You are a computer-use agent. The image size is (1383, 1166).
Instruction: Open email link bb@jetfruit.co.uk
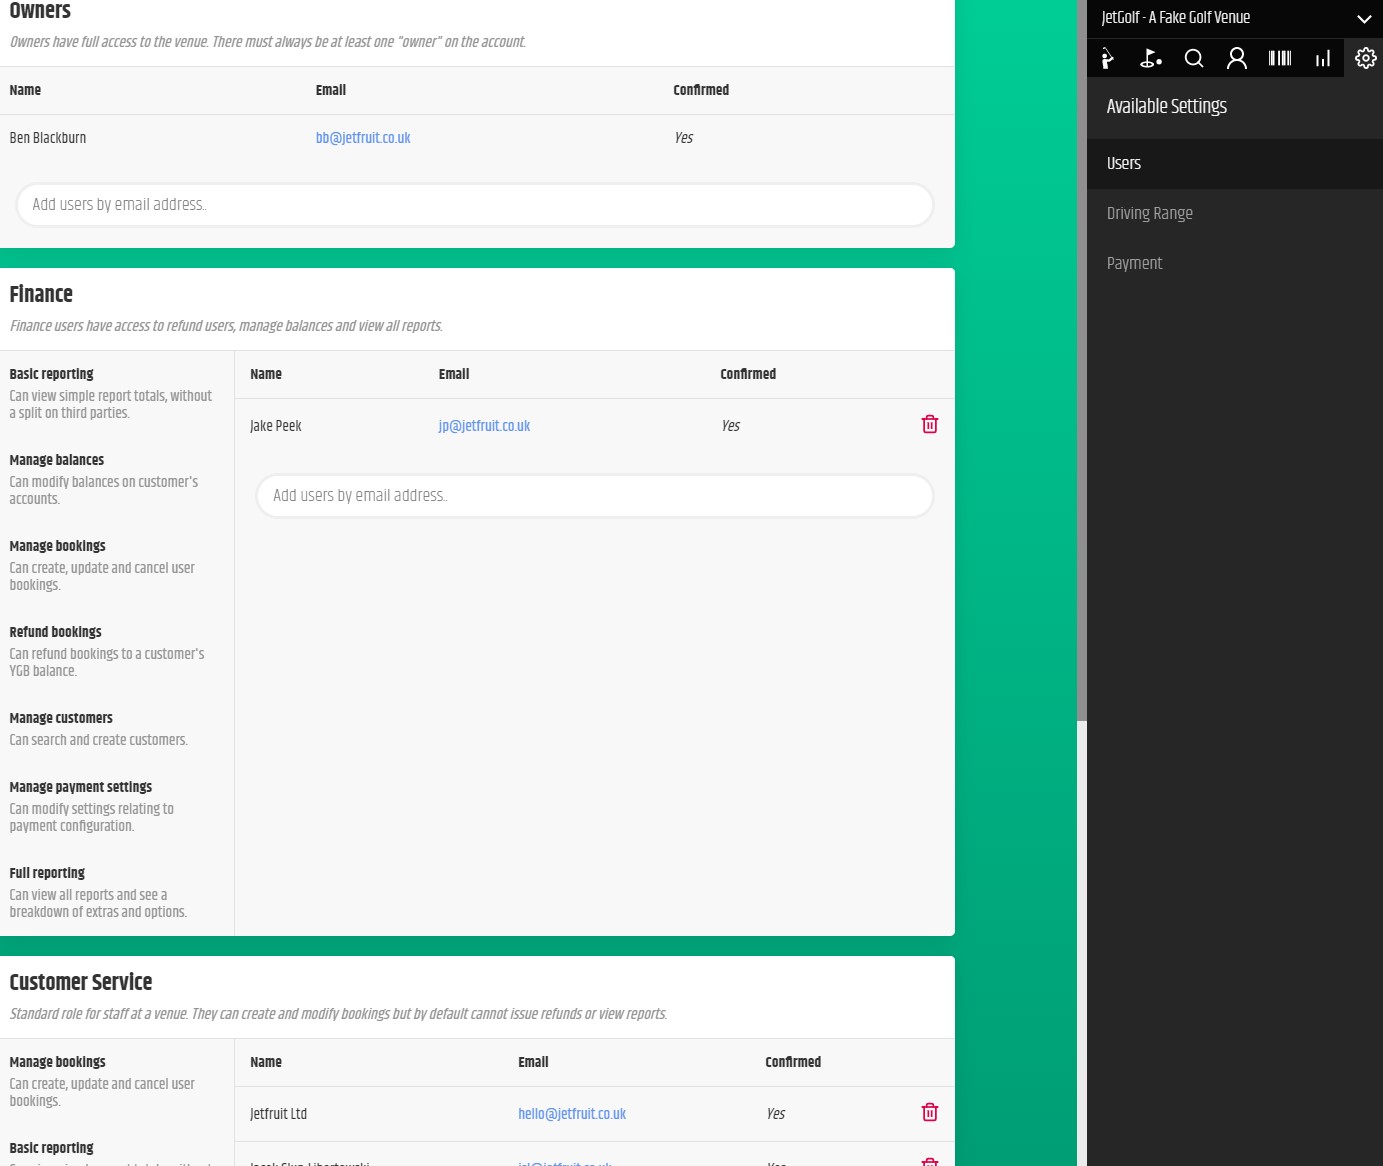tap(363, 138)
